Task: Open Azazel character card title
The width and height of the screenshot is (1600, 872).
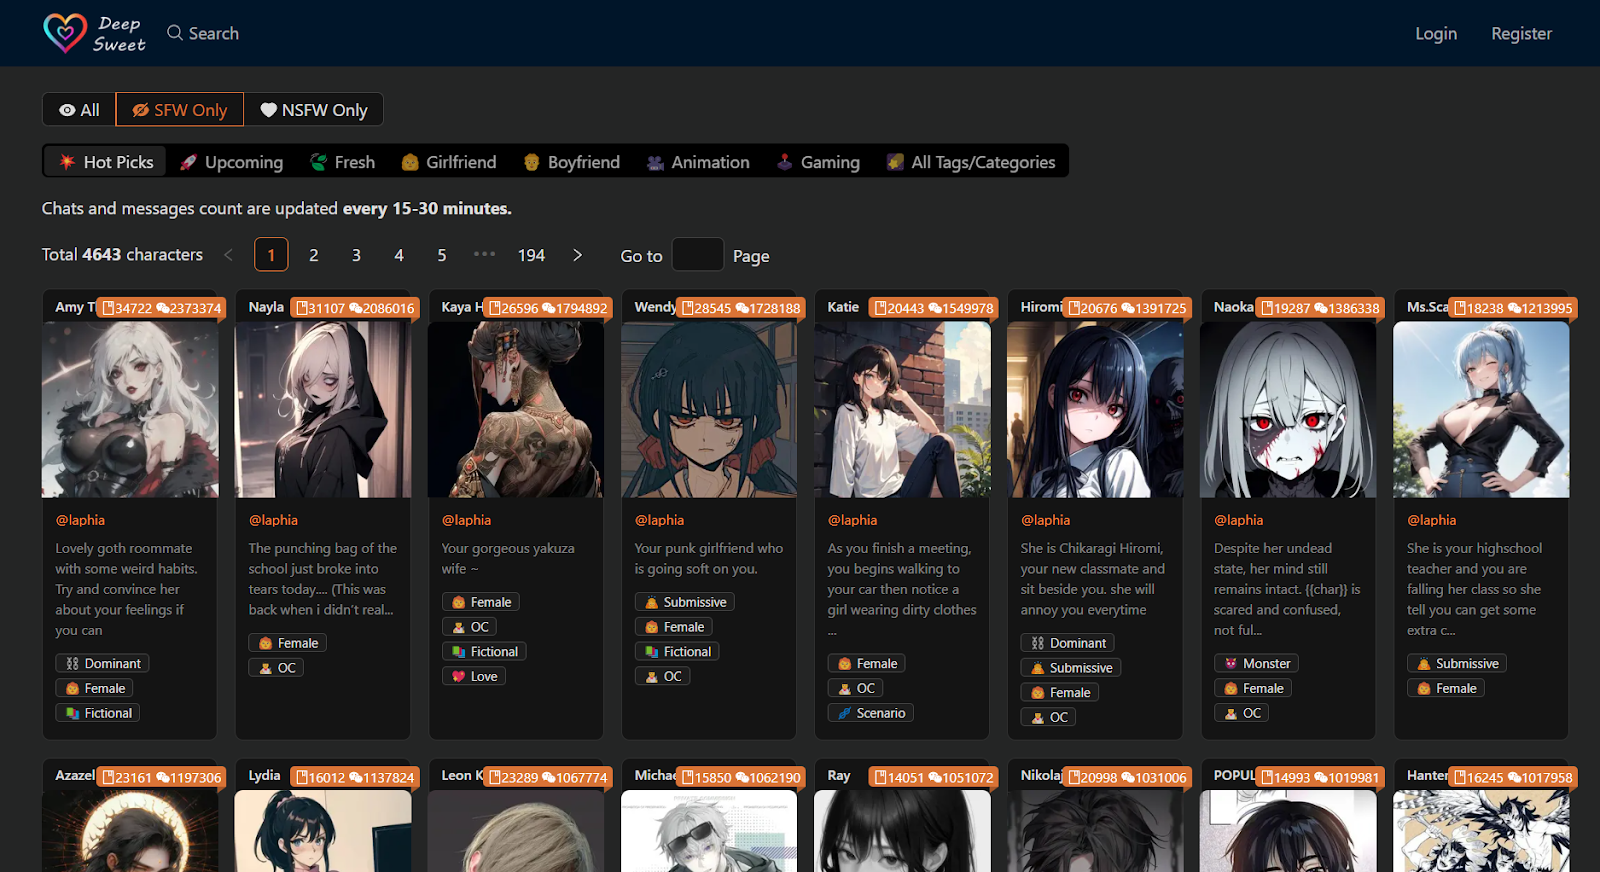Action: (x=75, y=775)
